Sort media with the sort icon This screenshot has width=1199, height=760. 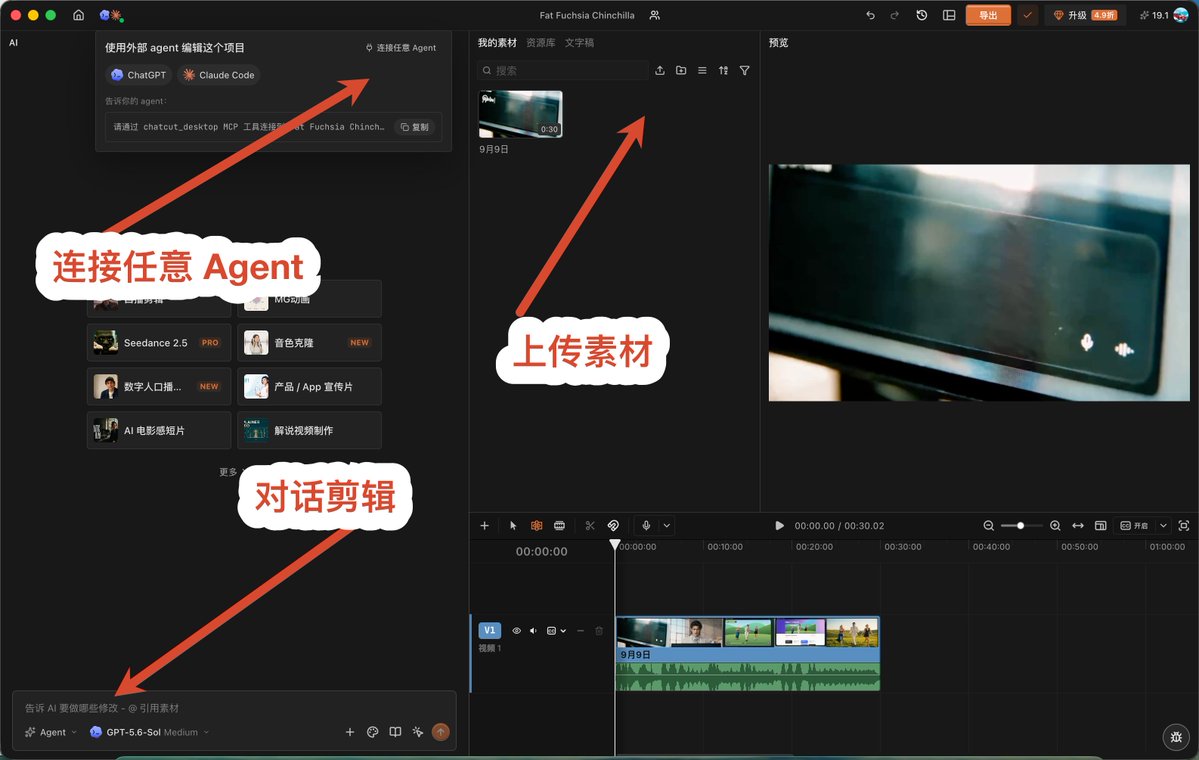click(x=723, y=70)
